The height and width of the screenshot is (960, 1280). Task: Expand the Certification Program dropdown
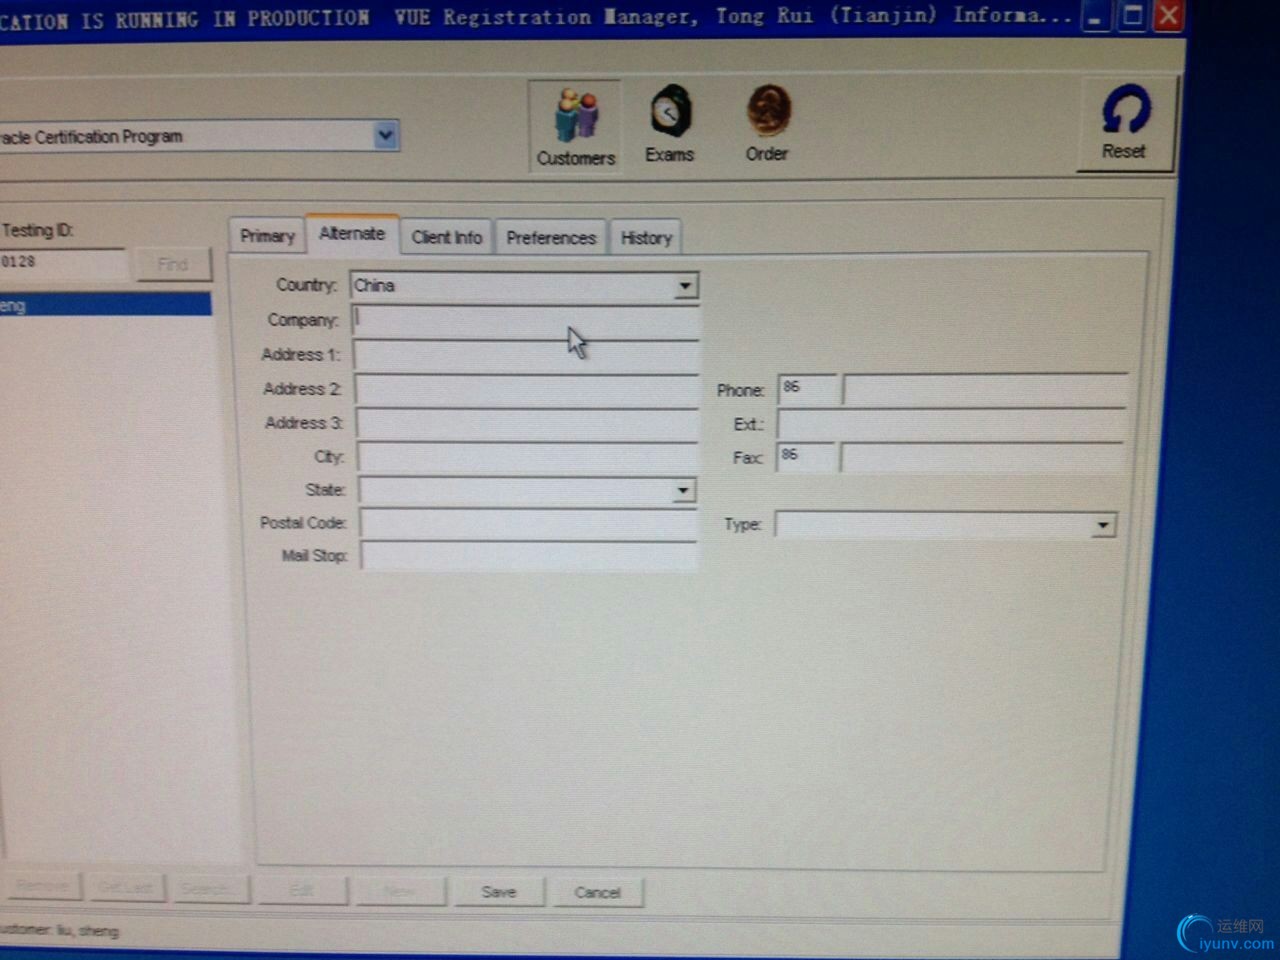[x=385, y=135]
